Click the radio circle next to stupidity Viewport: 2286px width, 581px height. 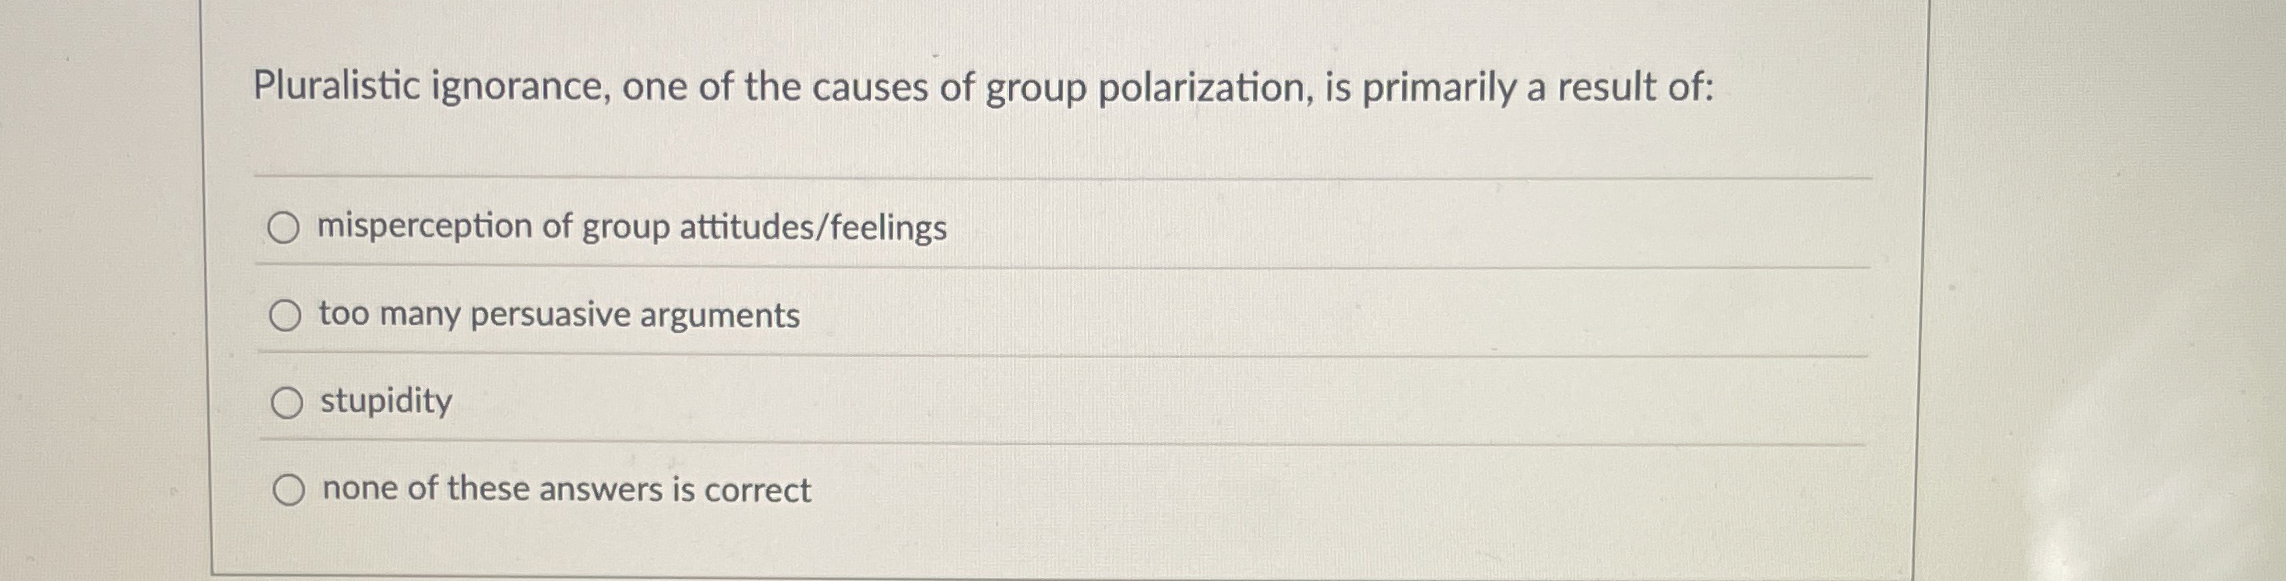point(288,402)
